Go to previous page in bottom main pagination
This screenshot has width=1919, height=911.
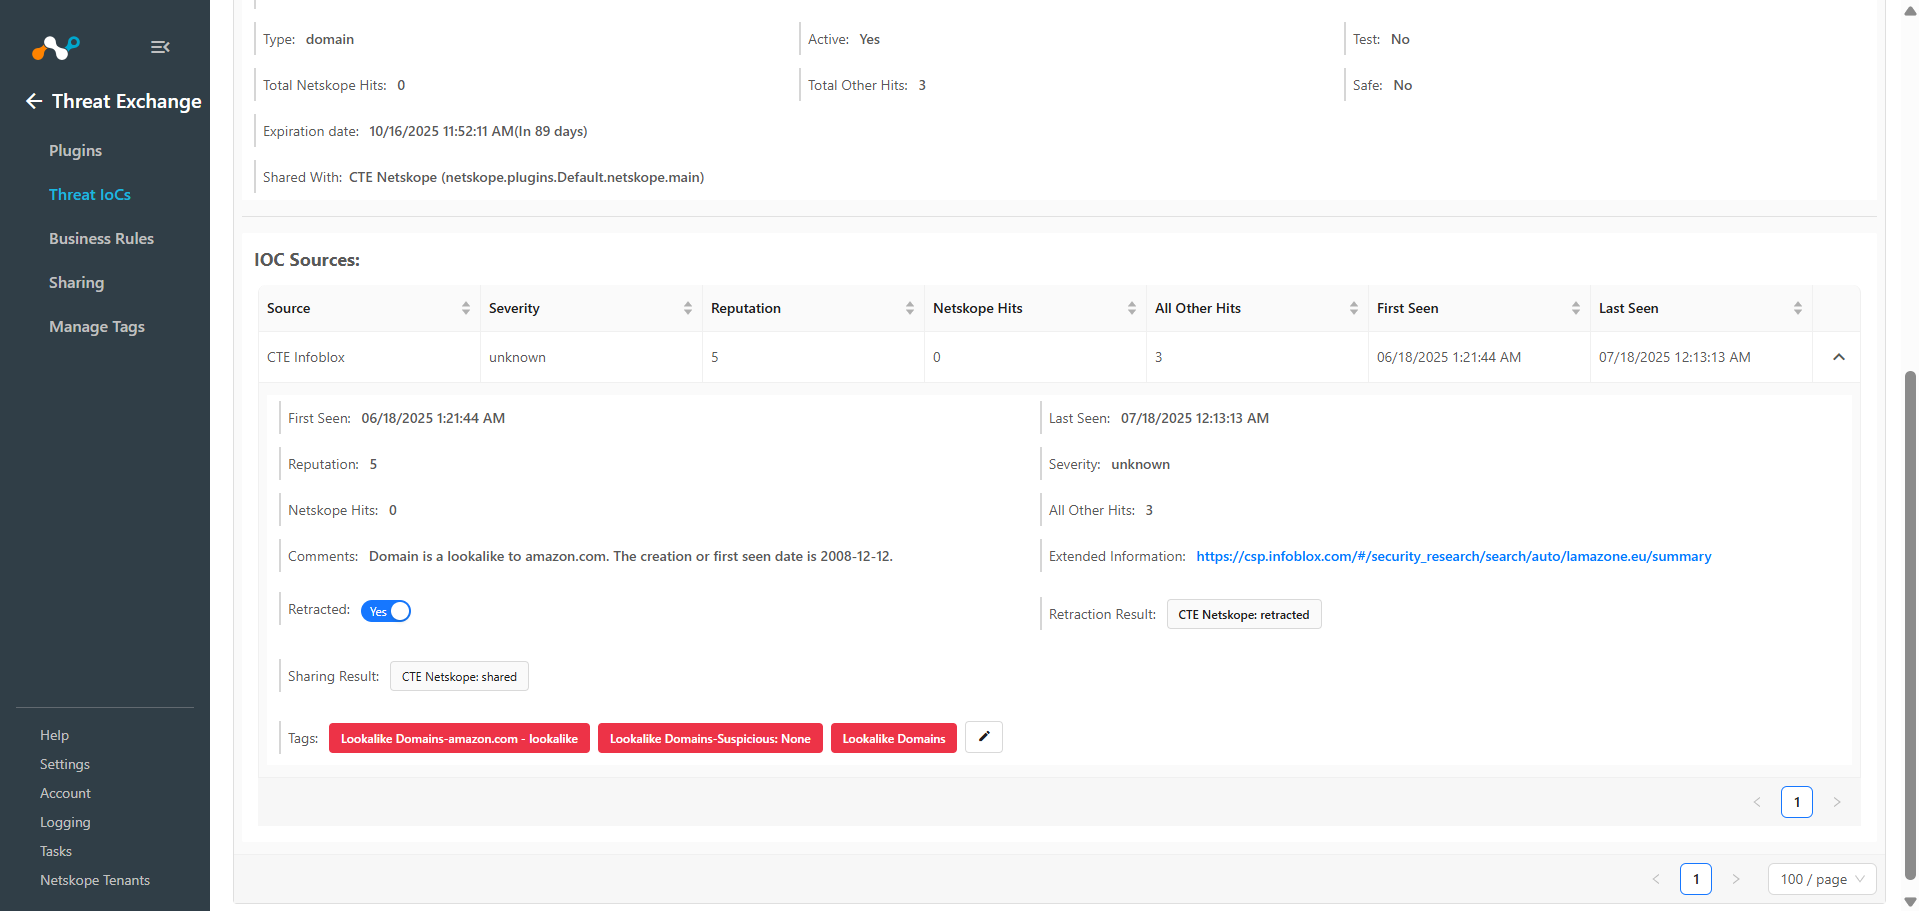click(1656, 879)
